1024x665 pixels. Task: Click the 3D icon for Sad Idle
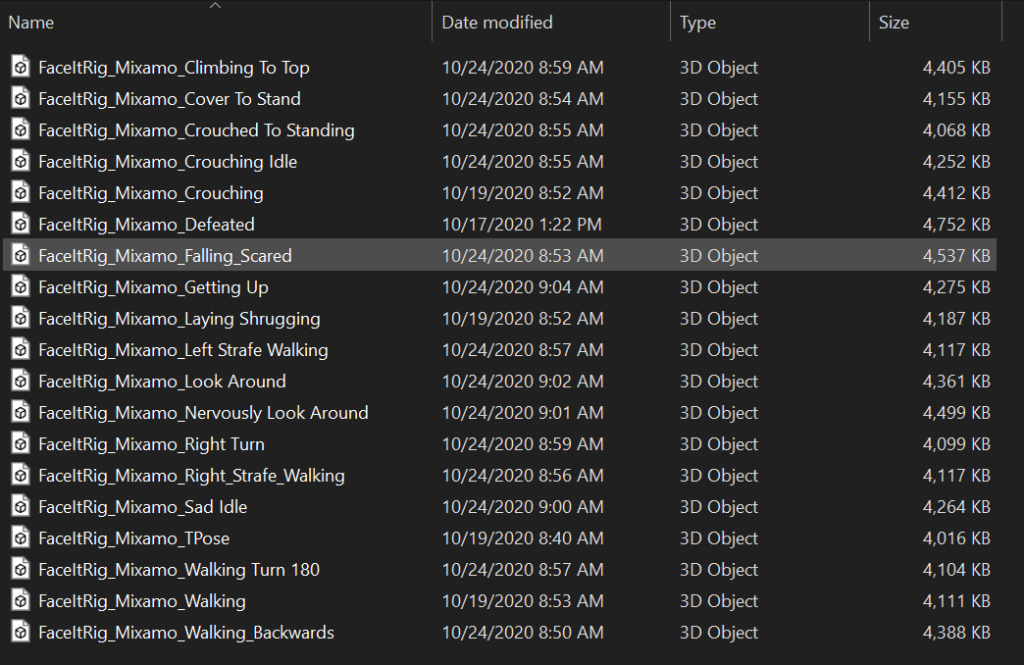20,507
